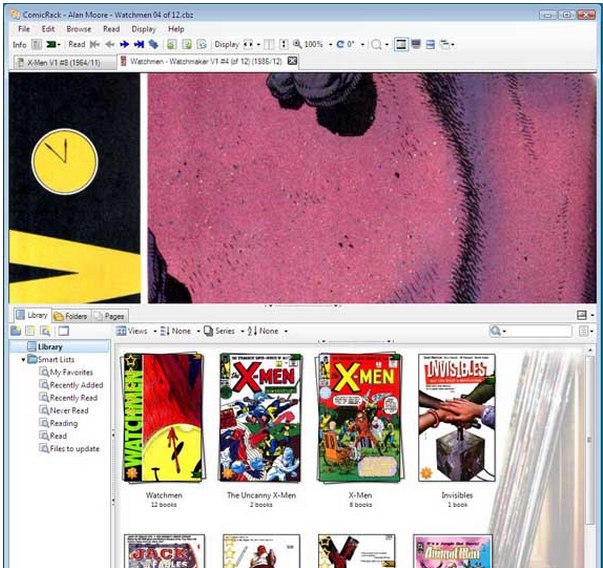
Task: Open the rotation angle dropdown arrow
Action: (x=362, y=45)
